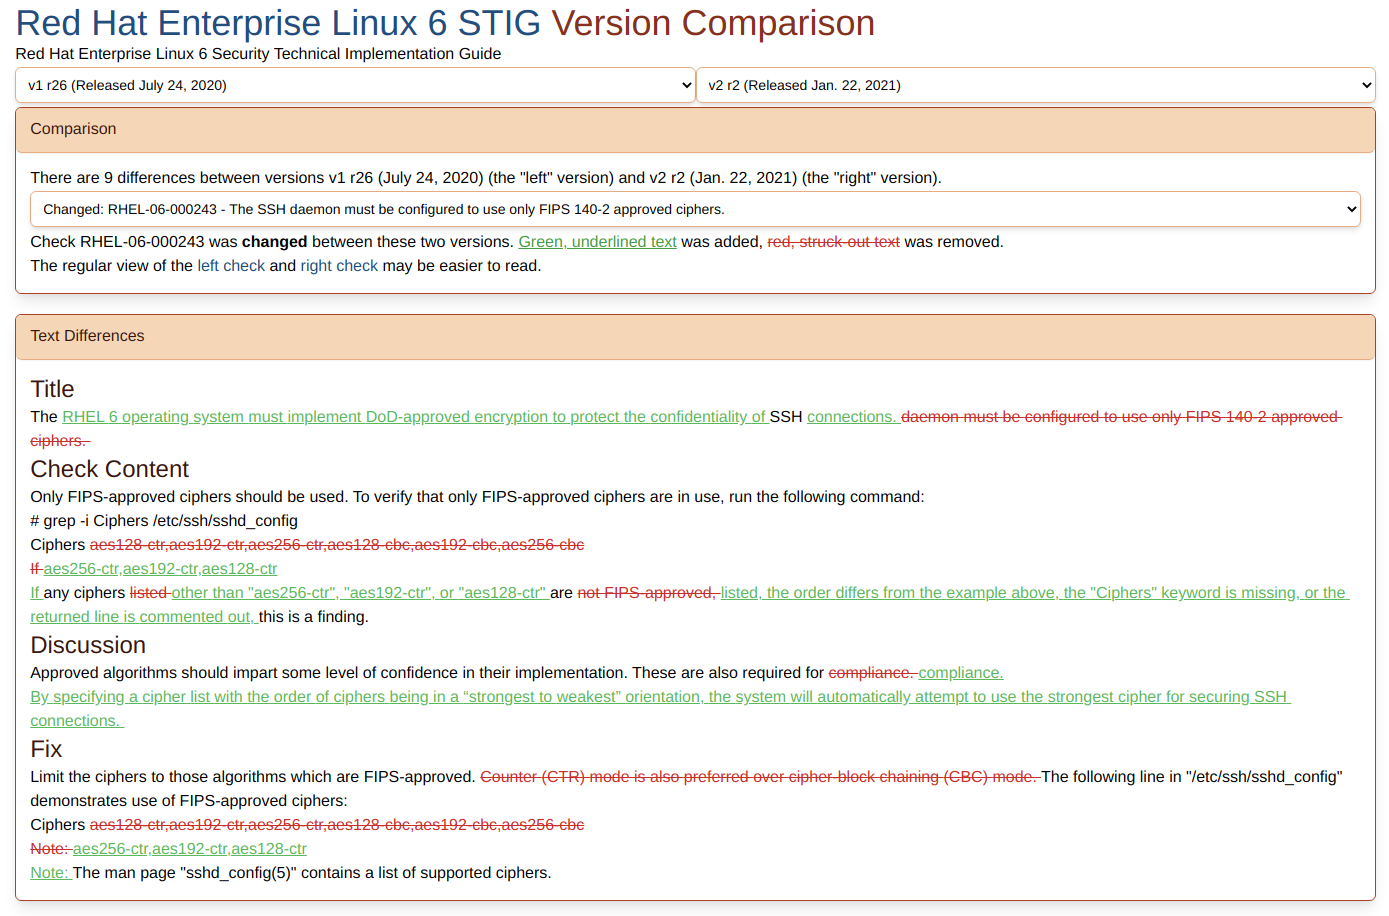1389x916 pixels.
Task: Click the 'Fix' section heading
Action: 46,749
